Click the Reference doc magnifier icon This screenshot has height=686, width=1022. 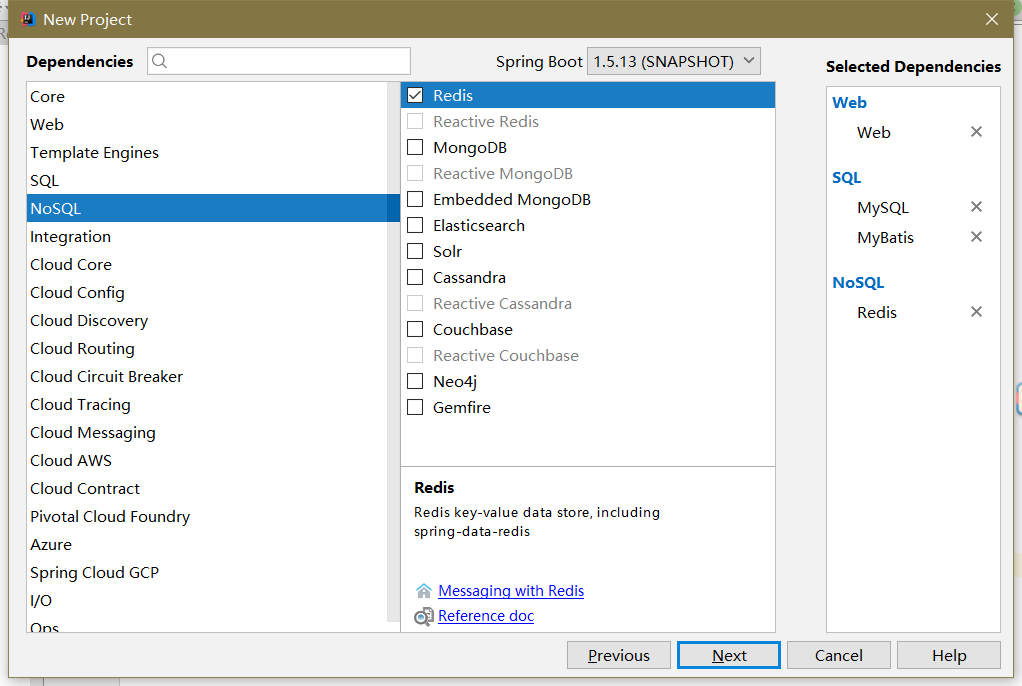pyautogui.click(x=424, y=616)
